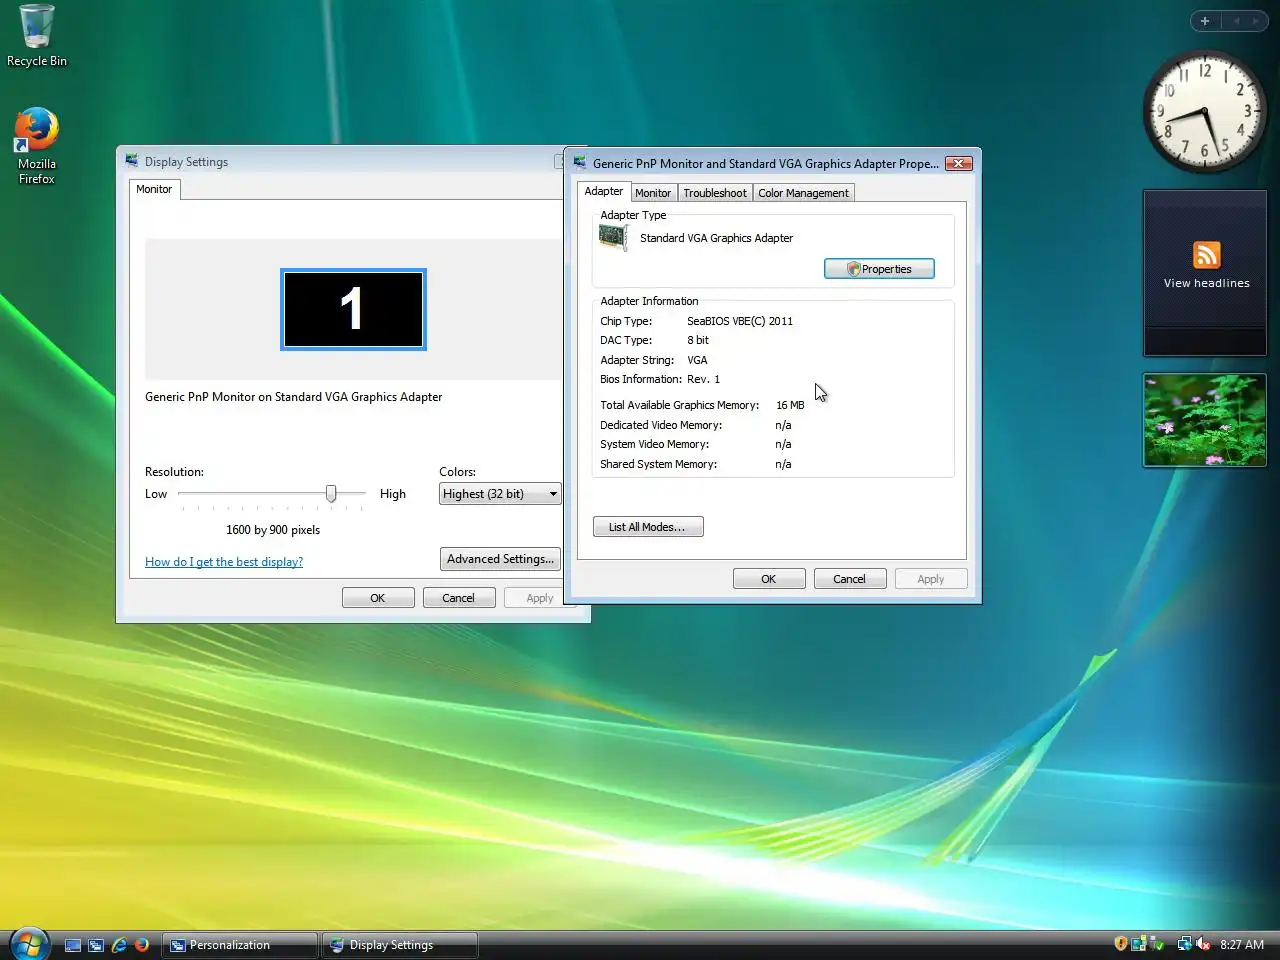The image size is (1280, 960).
Task: Click the '8 bit' DAC type value
Action: [x=698, y=340]
